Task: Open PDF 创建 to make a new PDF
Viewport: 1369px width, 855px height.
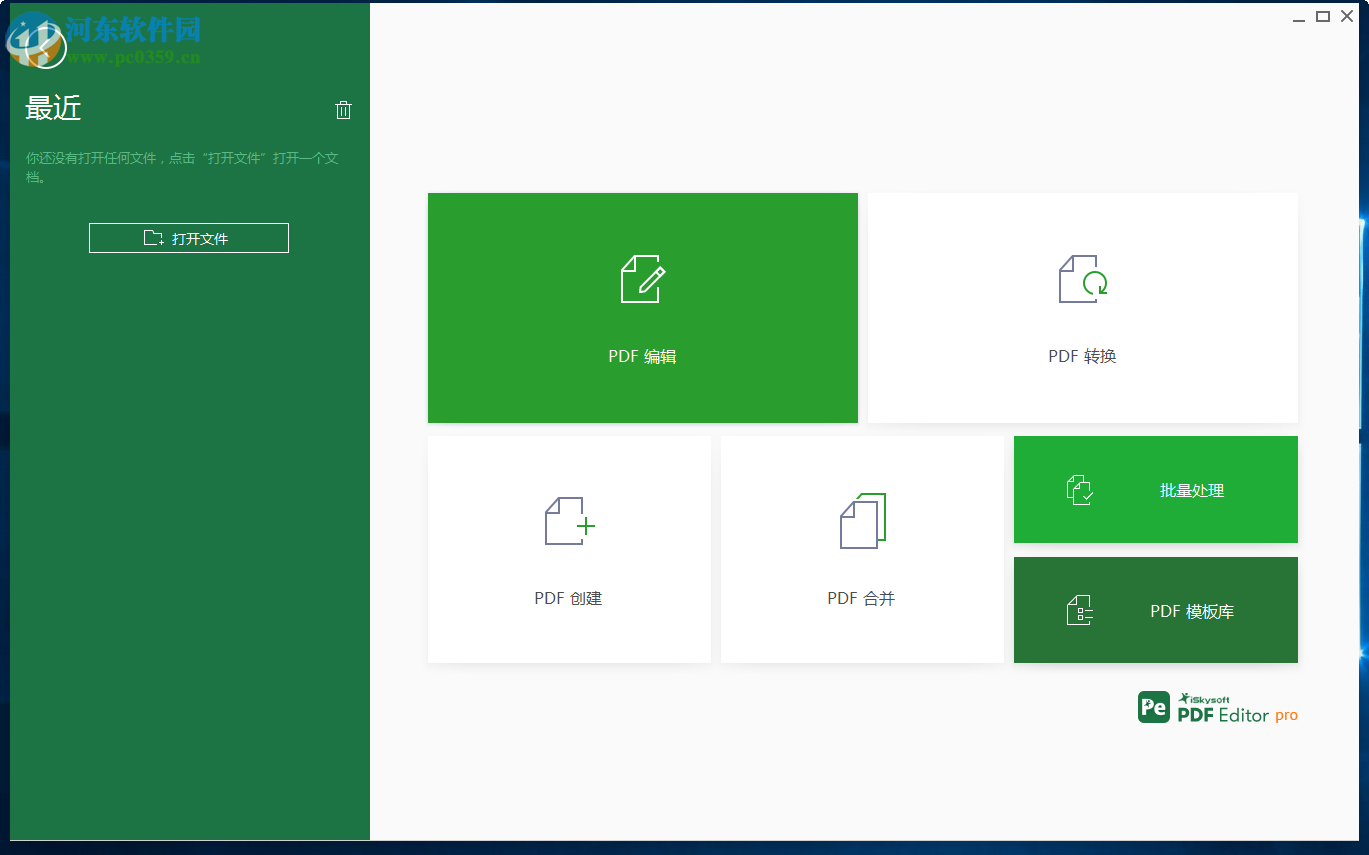Action: (567, 549)
